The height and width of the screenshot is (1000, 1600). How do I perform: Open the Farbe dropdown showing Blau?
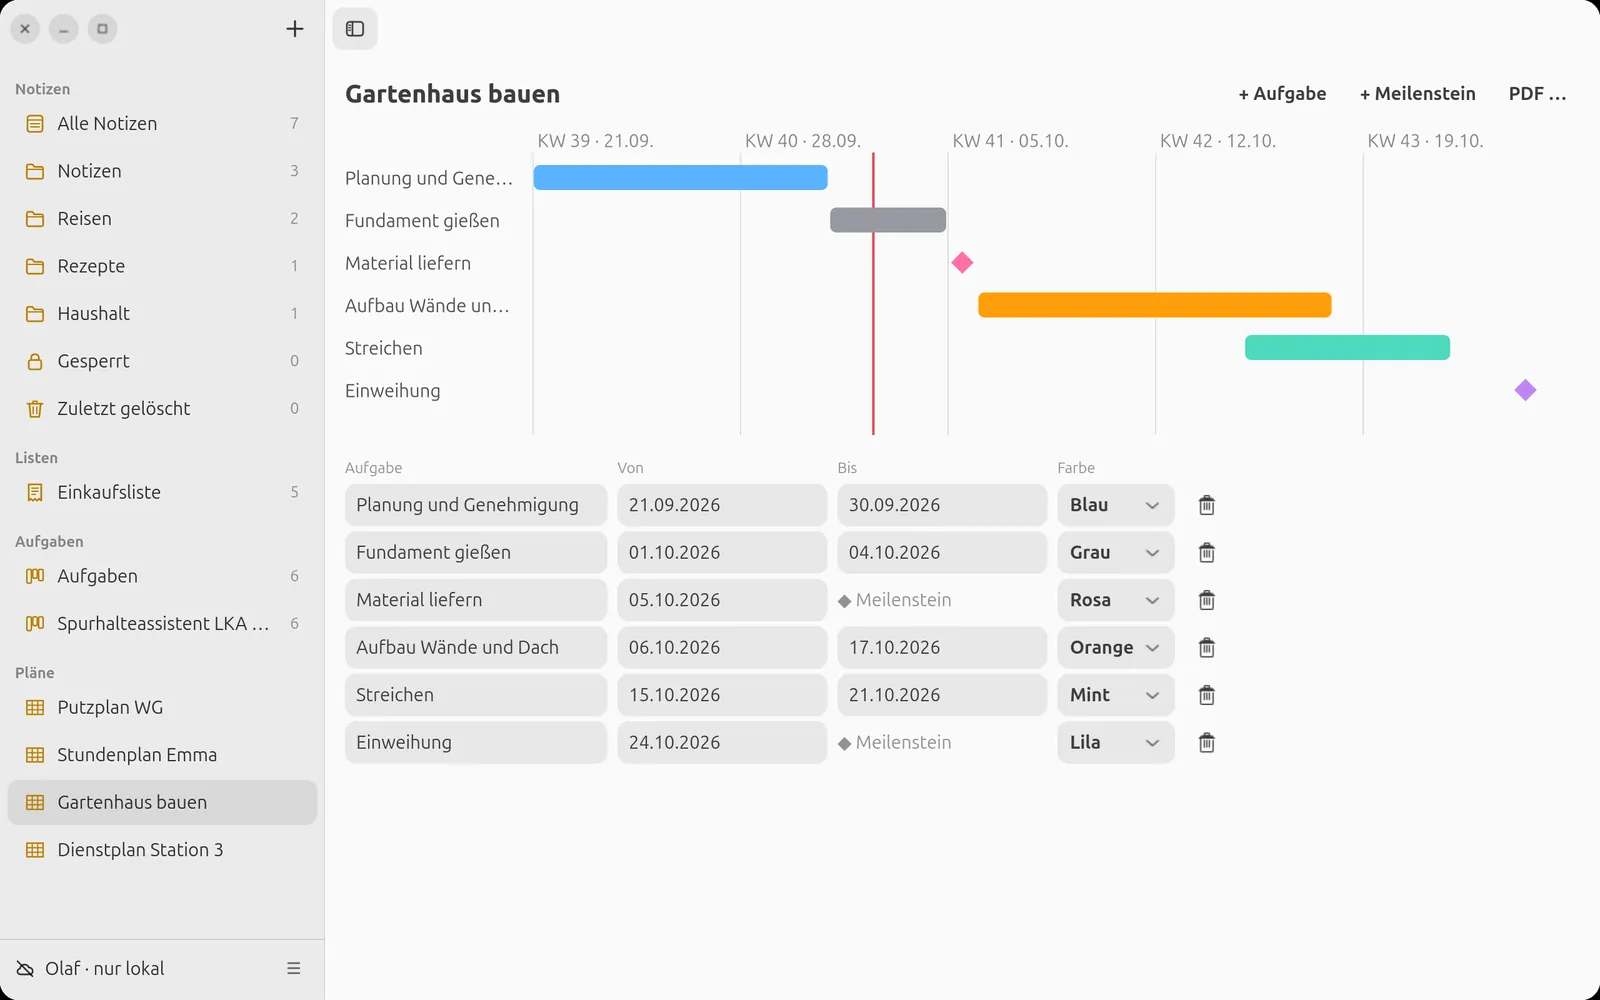(1115, 505)
